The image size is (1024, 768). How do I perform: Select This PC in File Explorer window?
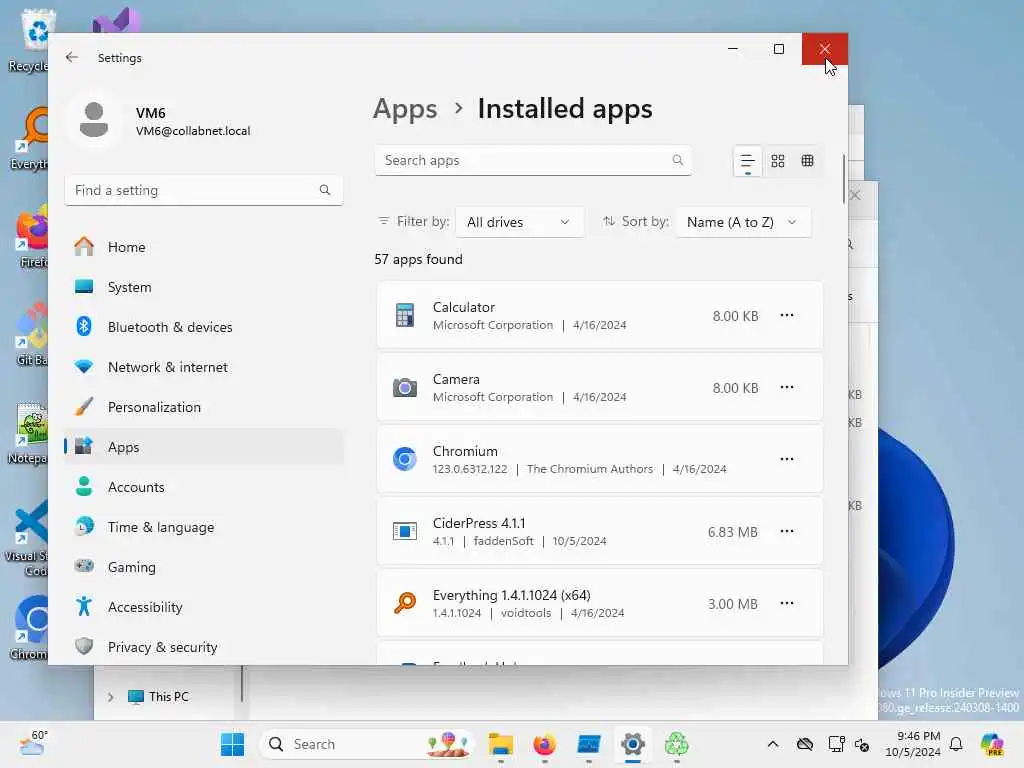point(168,697)
